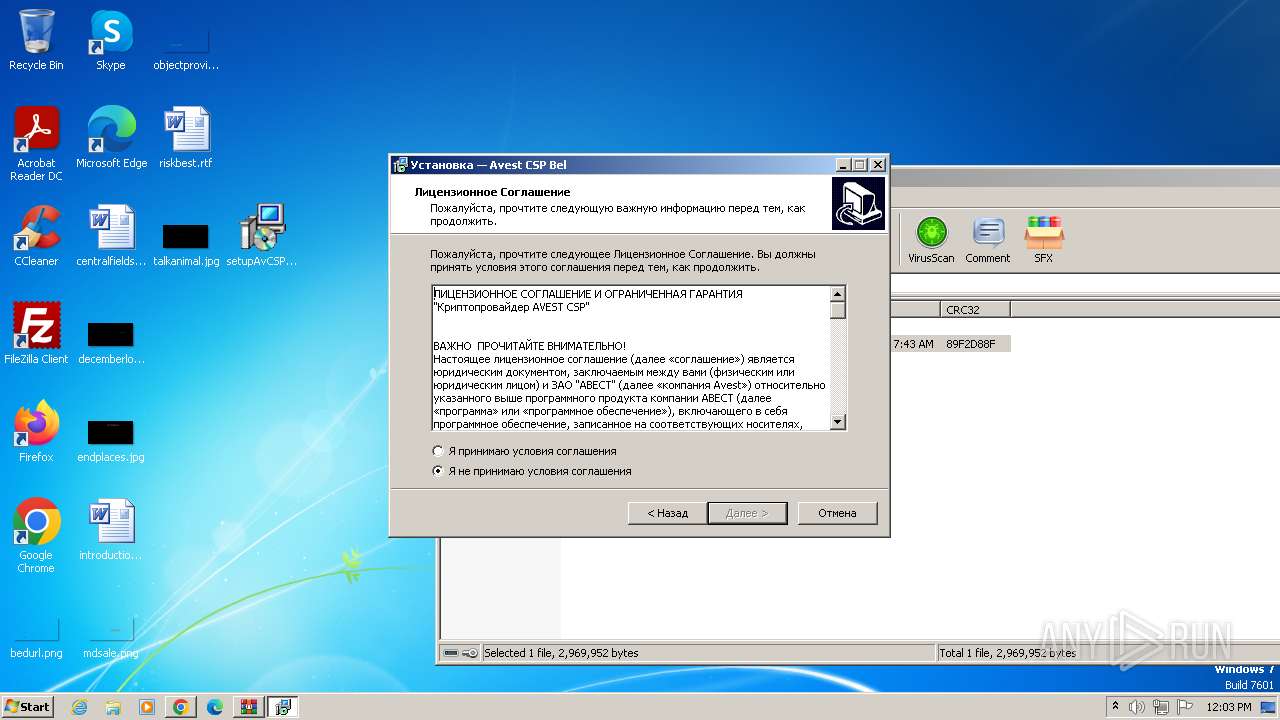Switch to WinRAR window via taskbar
The width and height of the screenshot is (1280, 720).
pyautogui.click(x=248, y=707)
